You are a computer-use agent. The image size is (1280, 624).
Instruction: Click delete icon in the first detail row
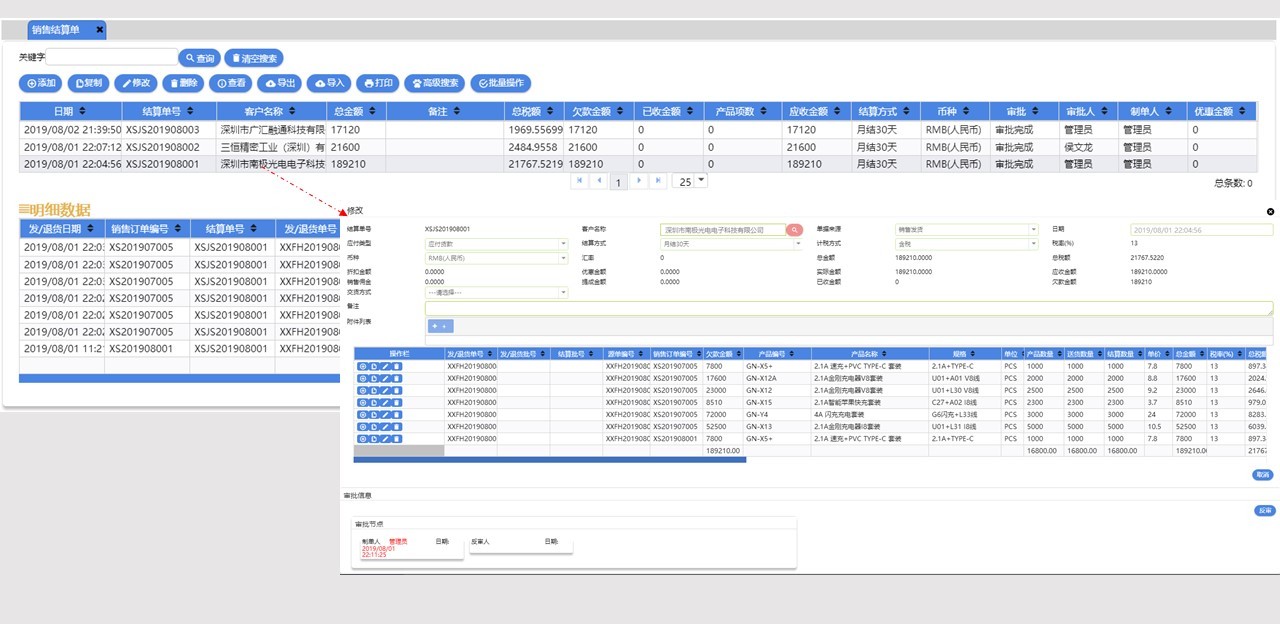397,367
